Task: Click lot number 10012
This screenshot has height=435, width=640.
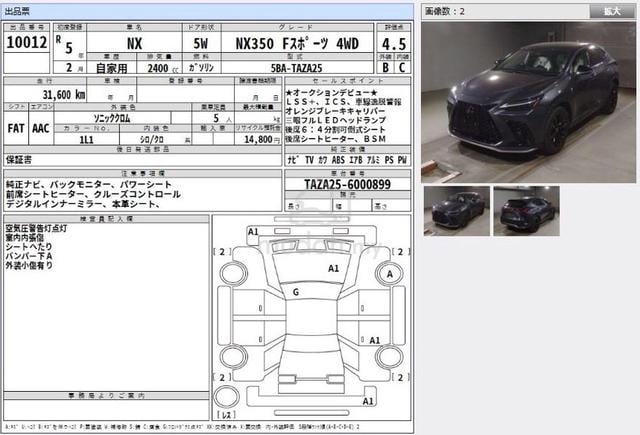Action: point(27,42)
